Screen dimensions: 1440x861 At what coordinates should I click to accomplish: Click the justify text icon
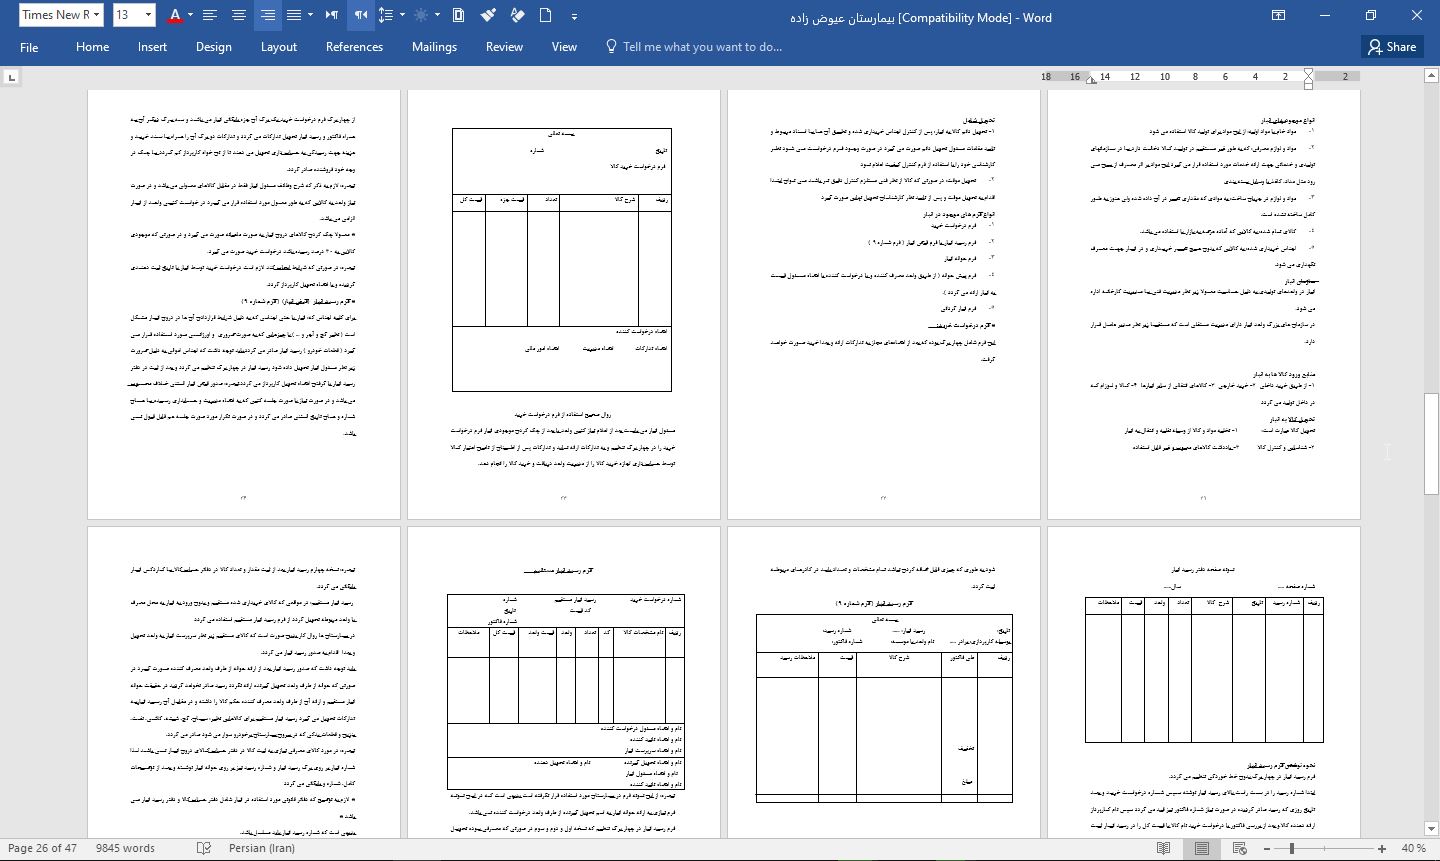tap(294, 15)
